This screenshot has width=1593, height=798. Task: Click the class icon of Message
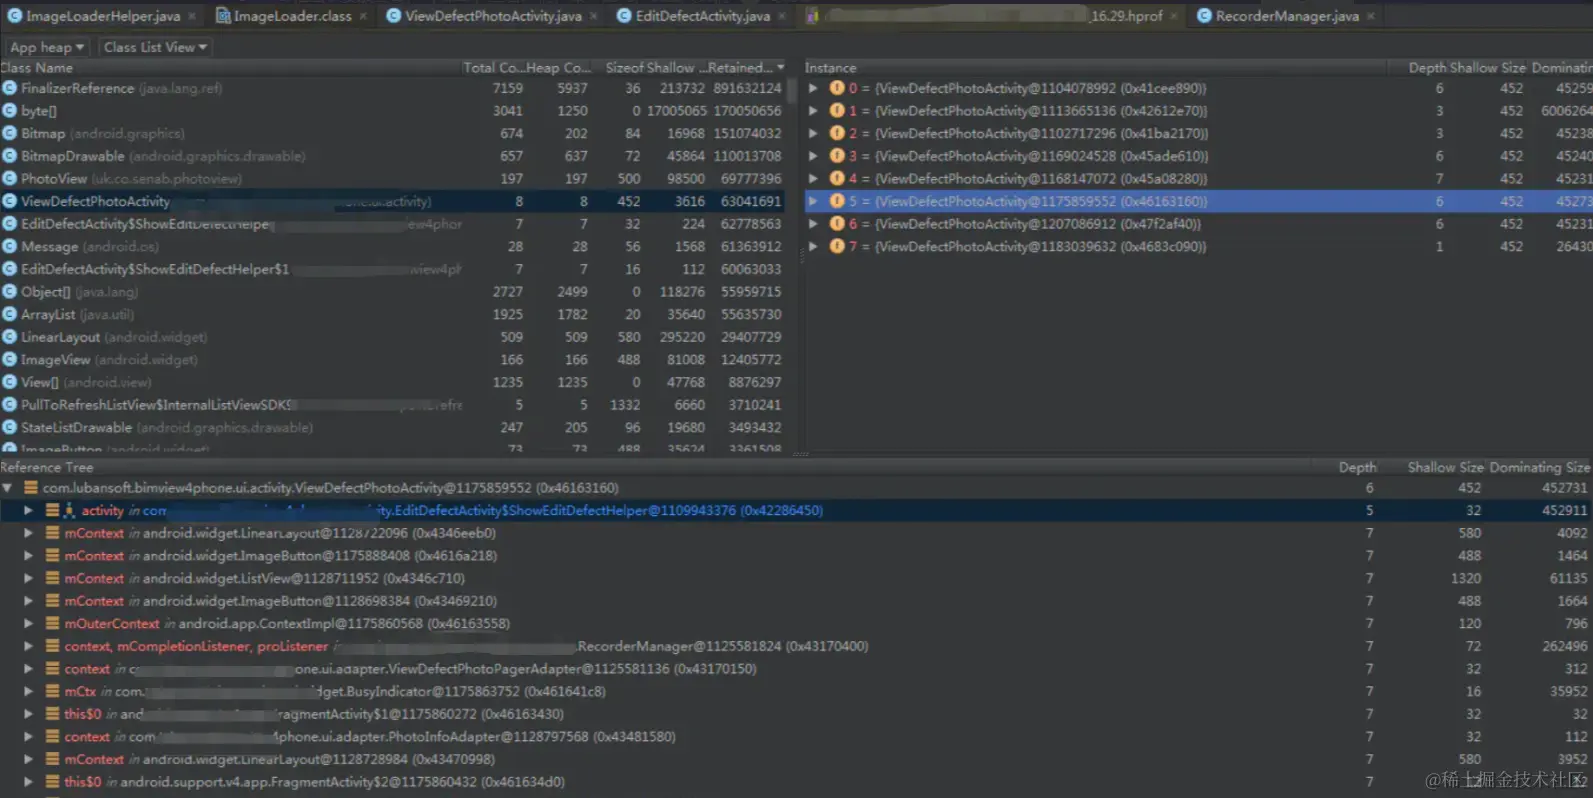tap(10, 246)
